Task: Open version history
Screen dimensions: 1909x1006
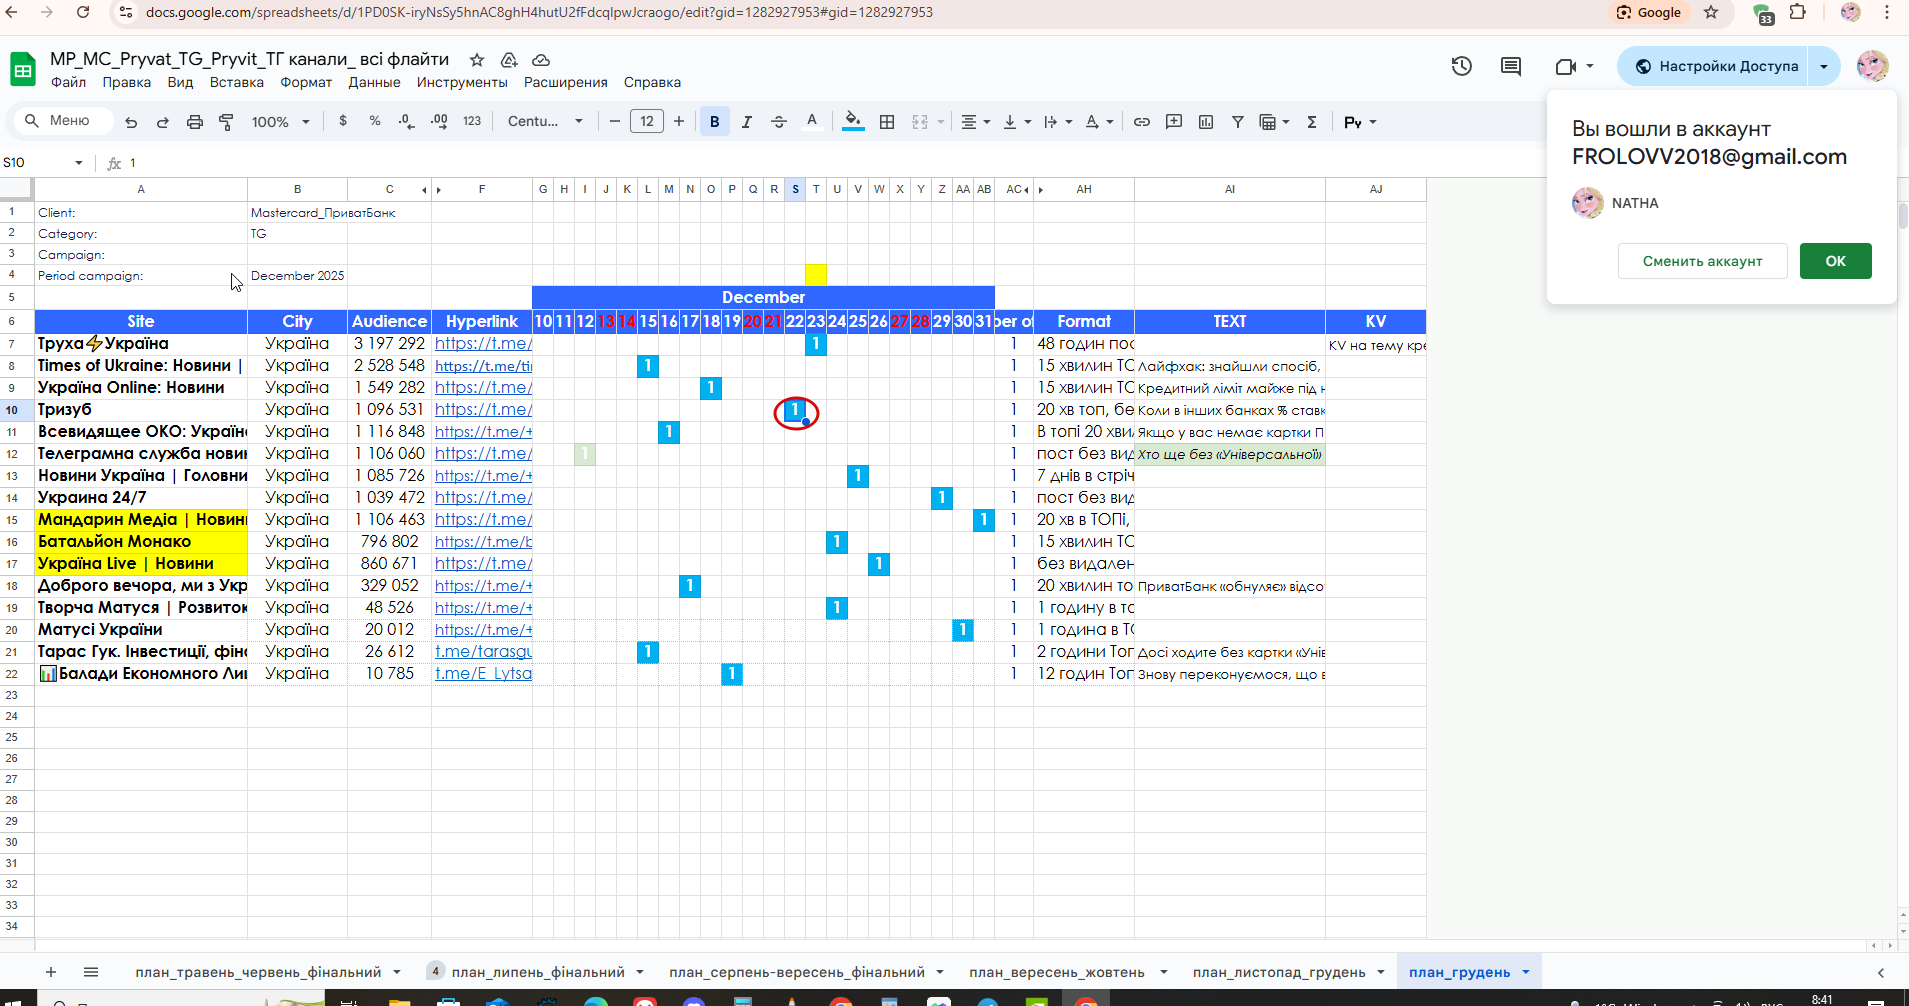Action: (1462, 66)
